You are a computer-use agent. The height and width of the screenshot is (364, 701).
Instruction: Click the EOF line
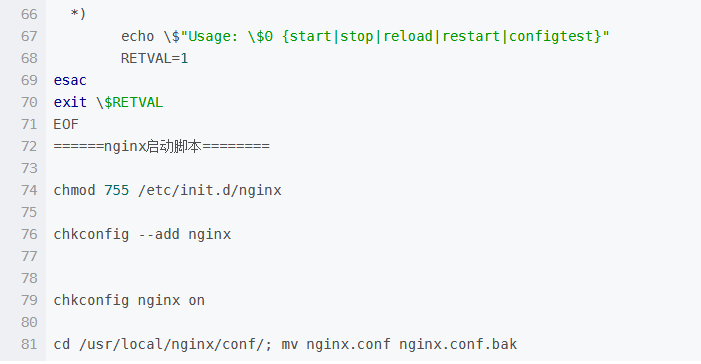pyautogui.click(x=66, y=124)
